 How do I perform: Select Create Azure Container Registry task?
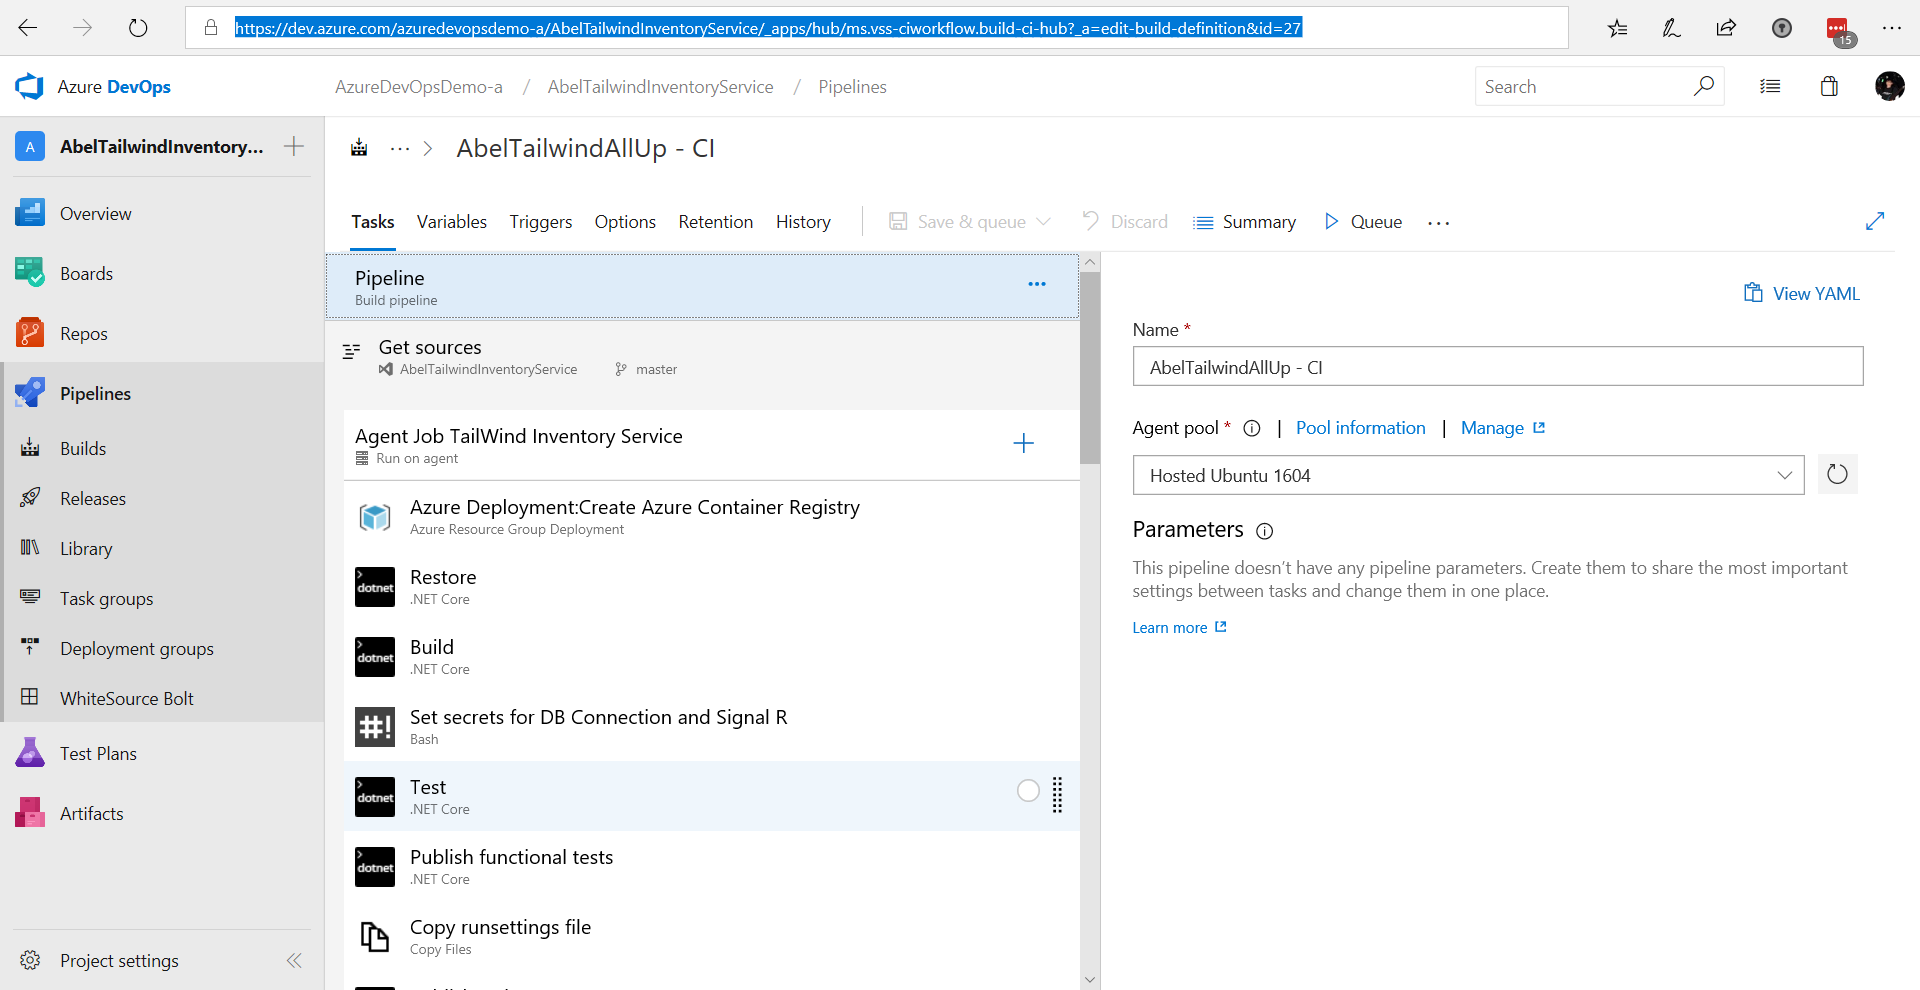pos(712,516)
